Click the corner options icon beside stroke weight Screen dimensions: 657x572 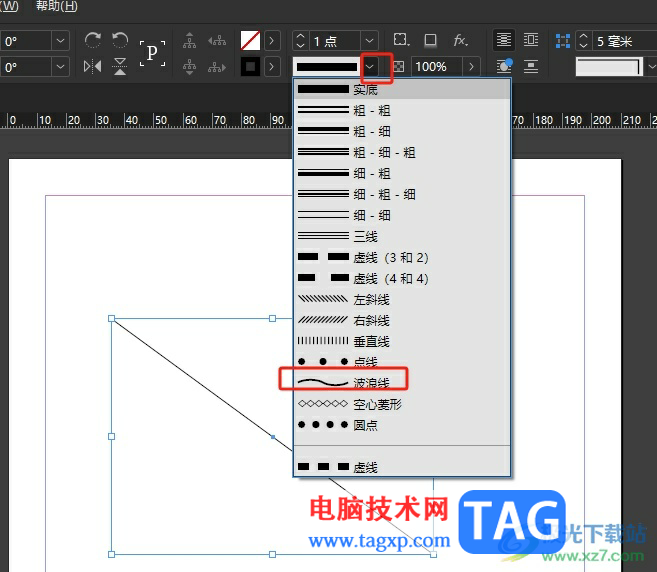click(401, 40)
